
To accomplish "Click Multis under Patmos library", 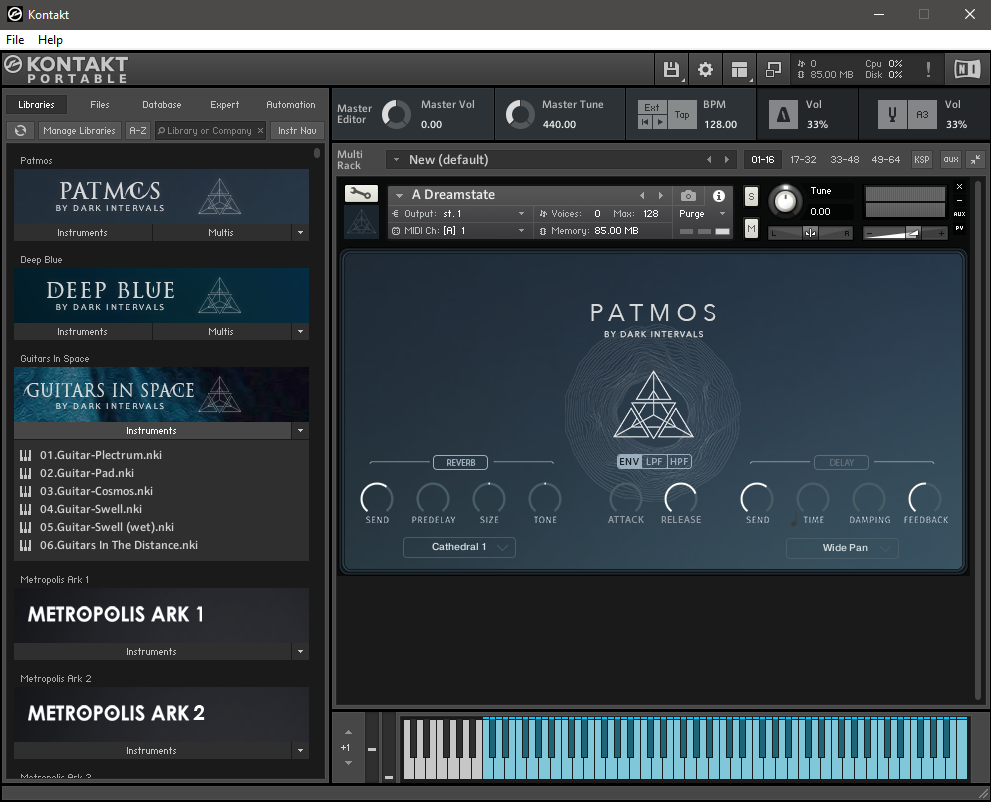I will click(221, 233).
